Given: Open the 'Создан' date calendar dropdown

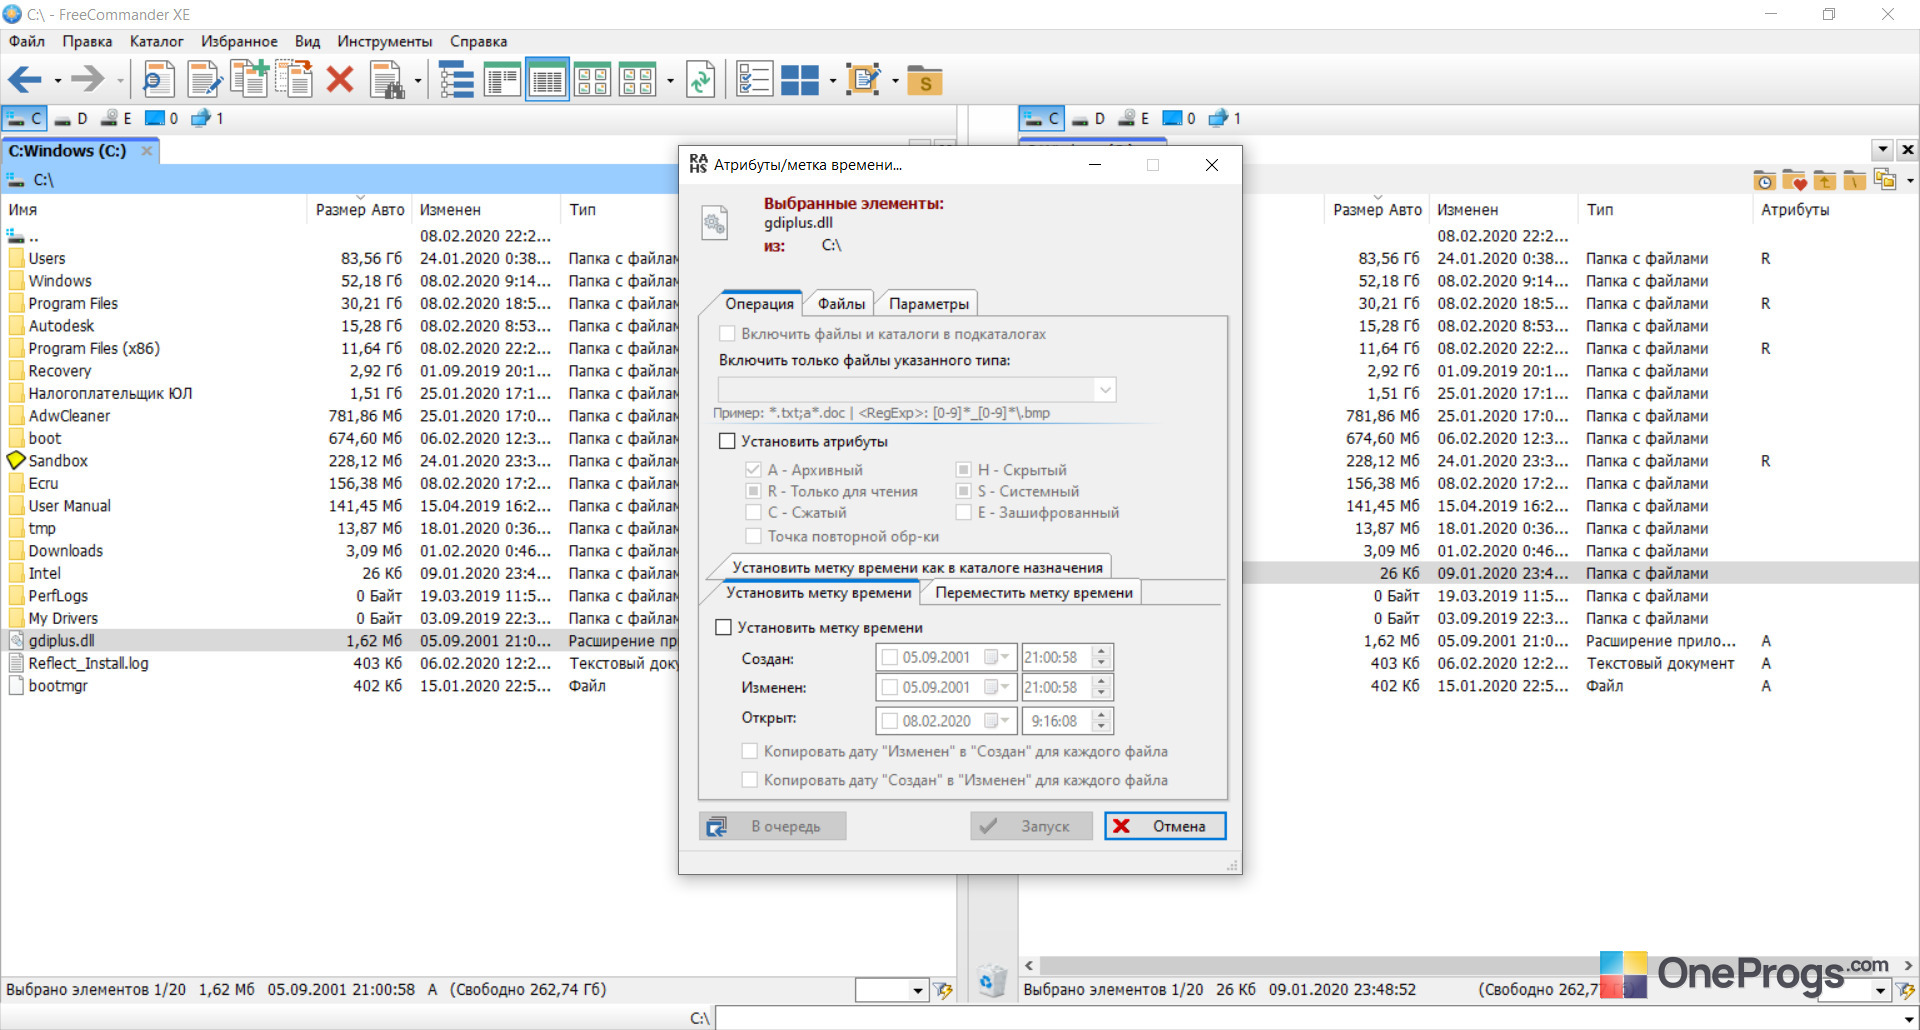Looking at the screenshot, I should coord(997,657).
